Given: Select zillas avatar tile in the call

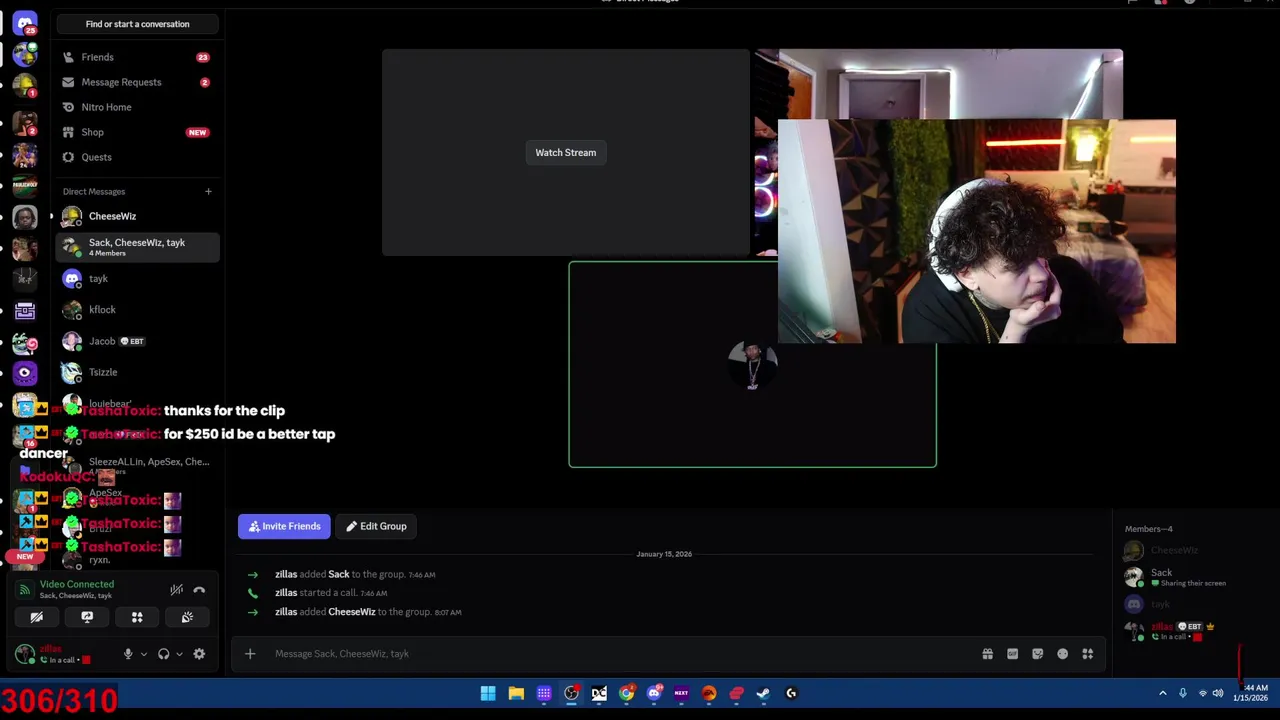Looking at the screenshot, I should (752, 365).
